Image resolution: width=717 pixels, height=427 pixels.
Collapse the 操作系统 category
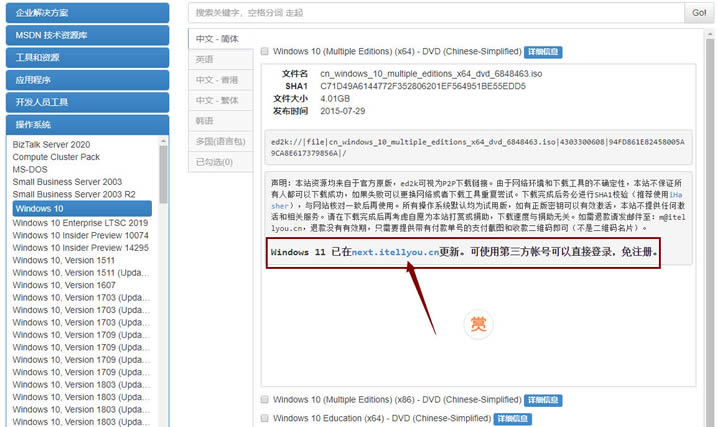pos(87,124)
